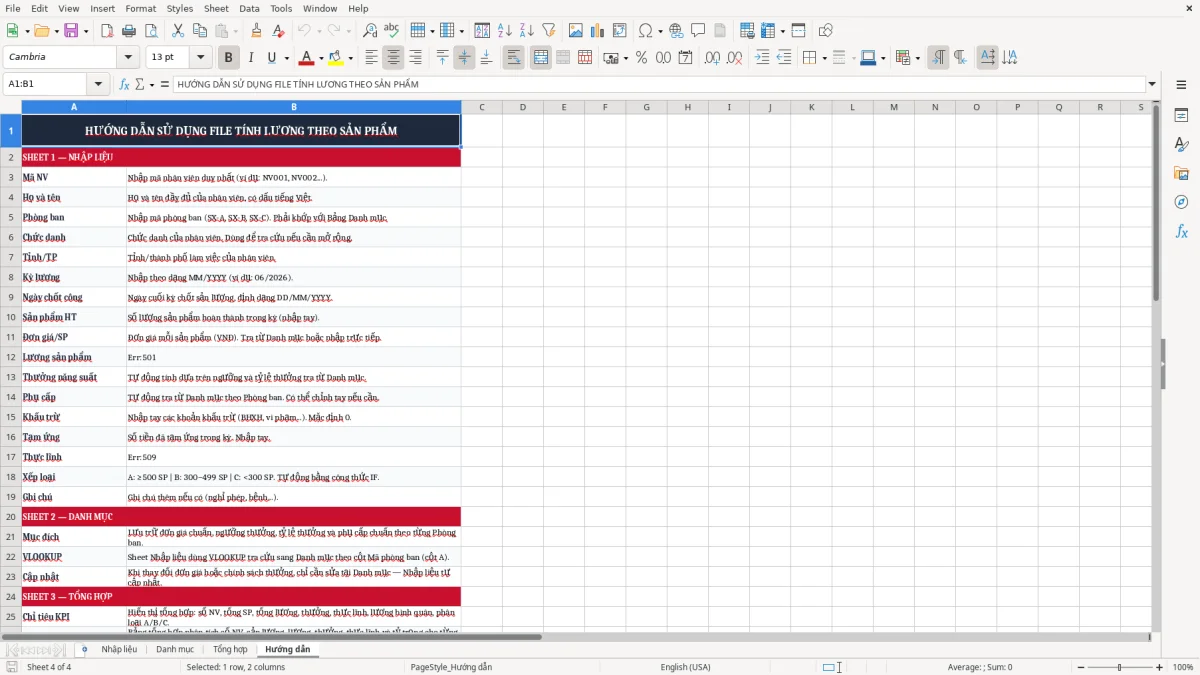Image resolution: width=1200 pixels, height=675 pixels.
Task: Open the sidebar Properties panel
Action: [x=1181, y=116]
